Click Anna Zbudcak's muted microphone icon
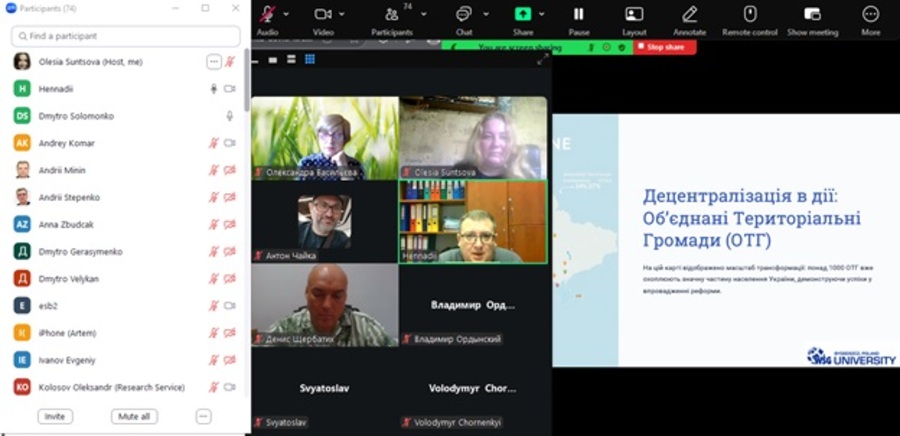Viewport: 900px width, 436px height. pyautogui.click(x=214, y=224)
